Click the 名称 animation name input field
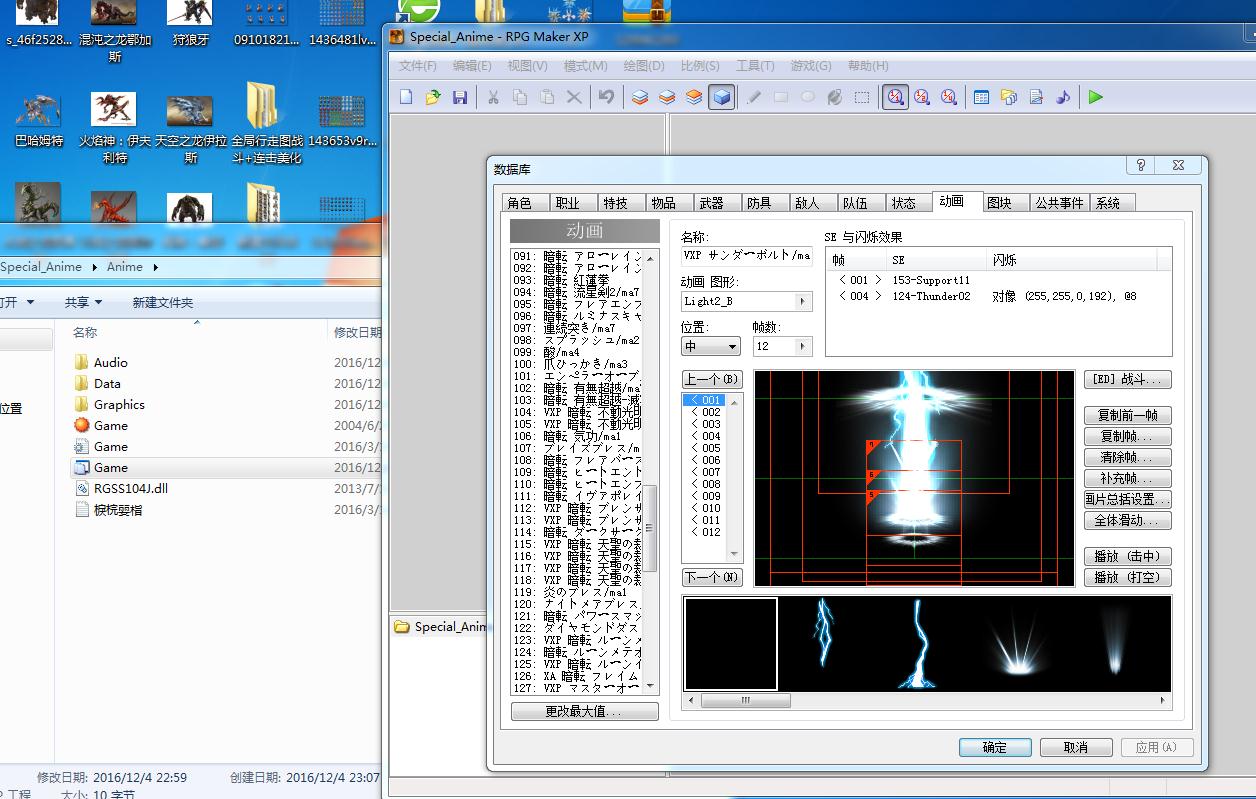 point(746,256)
